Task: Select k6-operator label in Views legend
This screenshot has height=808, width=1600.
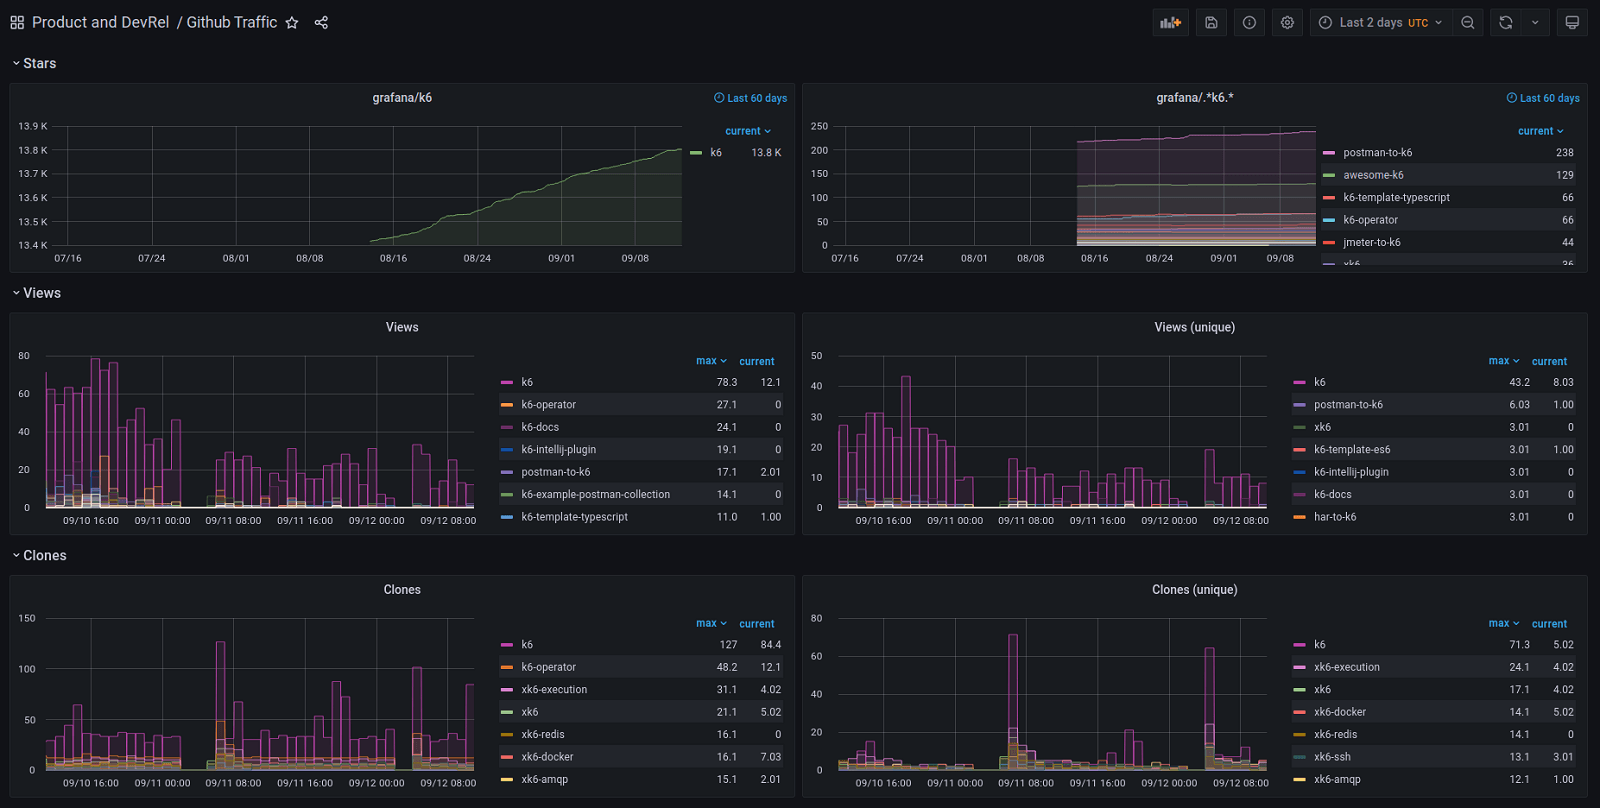Action: pos(548,405)
